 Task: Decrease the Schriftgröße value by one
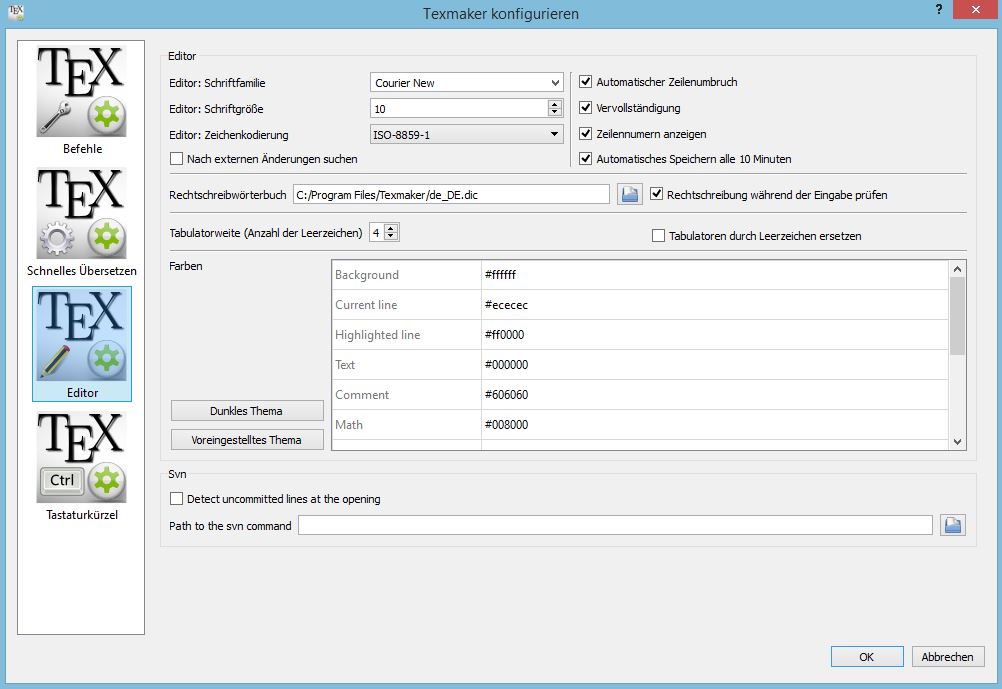[555, 112]
